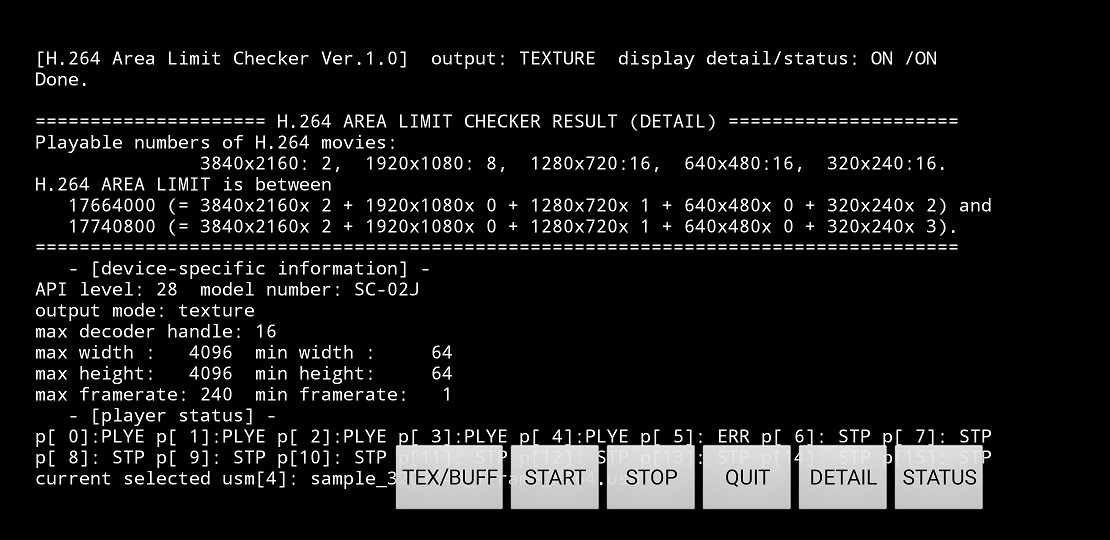Click player status "p[ 9]: STP"

pyautogui.click(x=210, y=457)
